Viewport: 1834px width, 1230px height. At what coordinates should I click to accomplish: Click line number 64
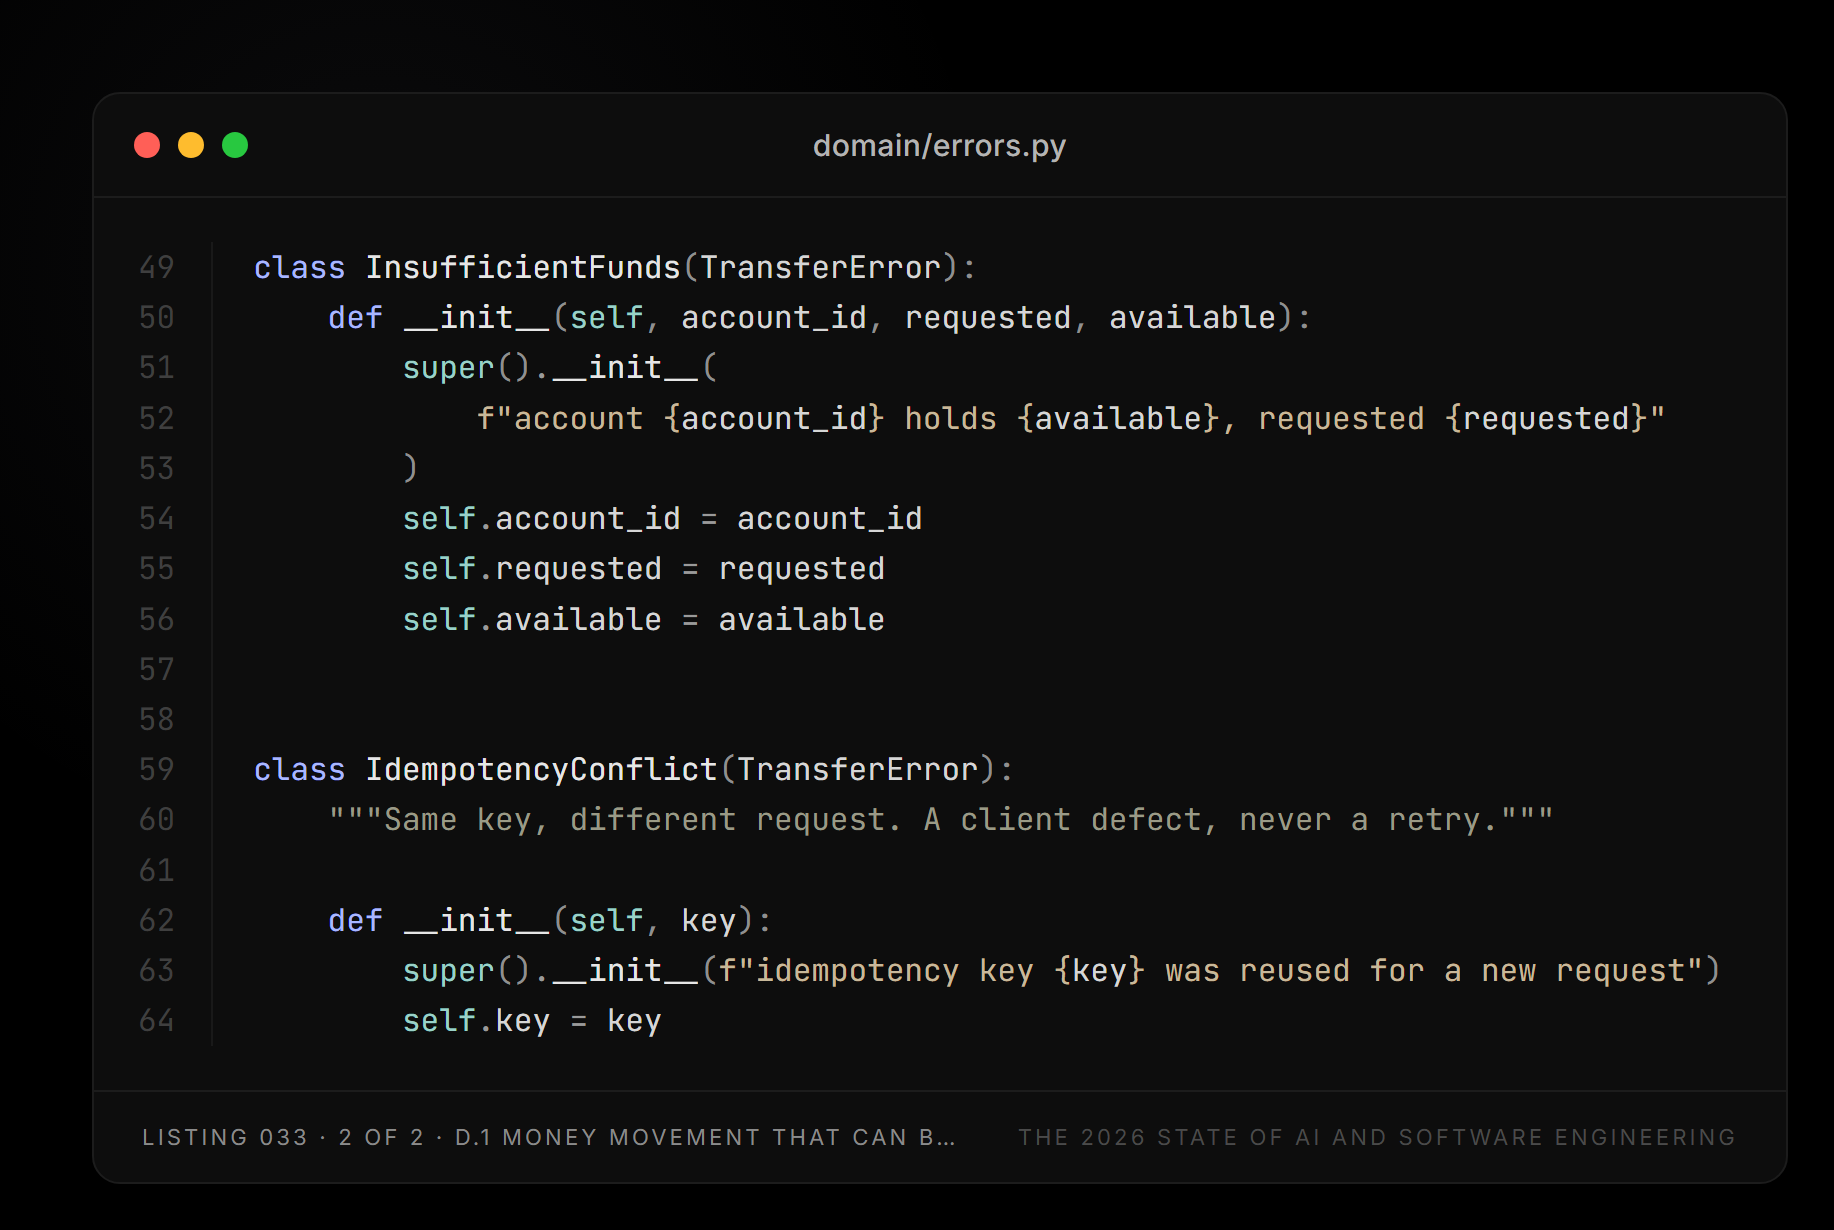click(157, 1020)
